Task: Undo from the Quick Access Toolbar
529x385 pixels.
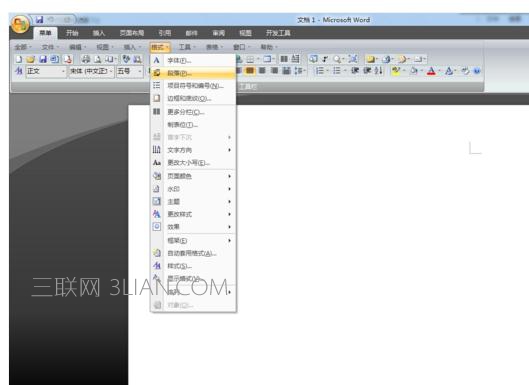Action: (x=51, y=20)
